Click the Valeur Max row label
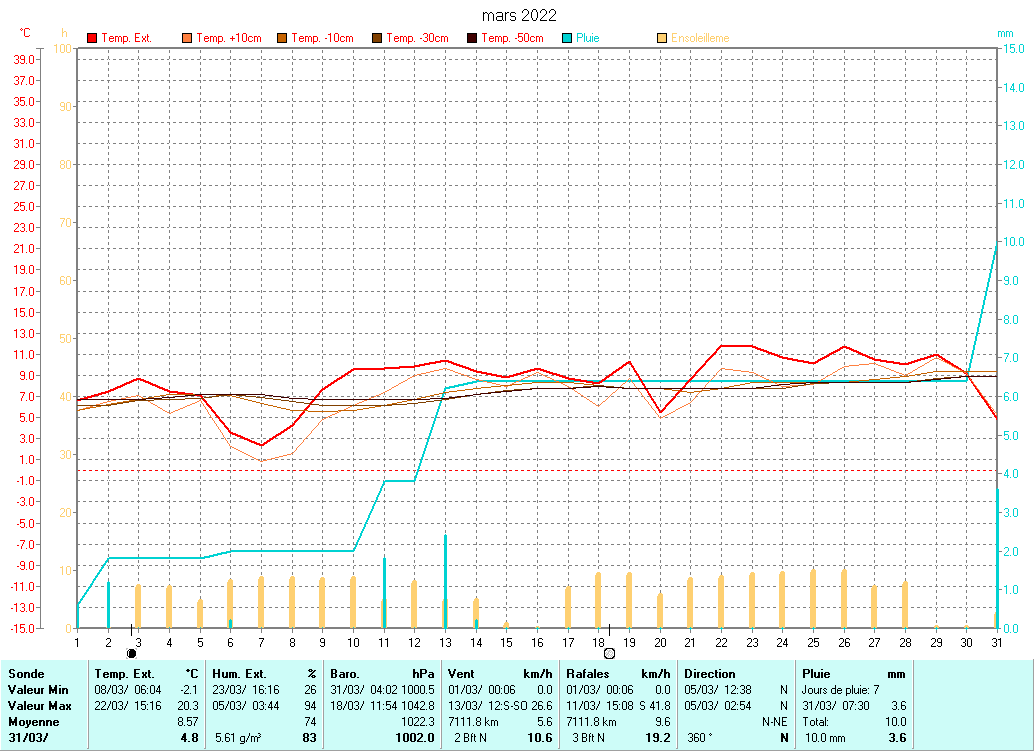Screen dimensions: 1034x751 [38, 705]
